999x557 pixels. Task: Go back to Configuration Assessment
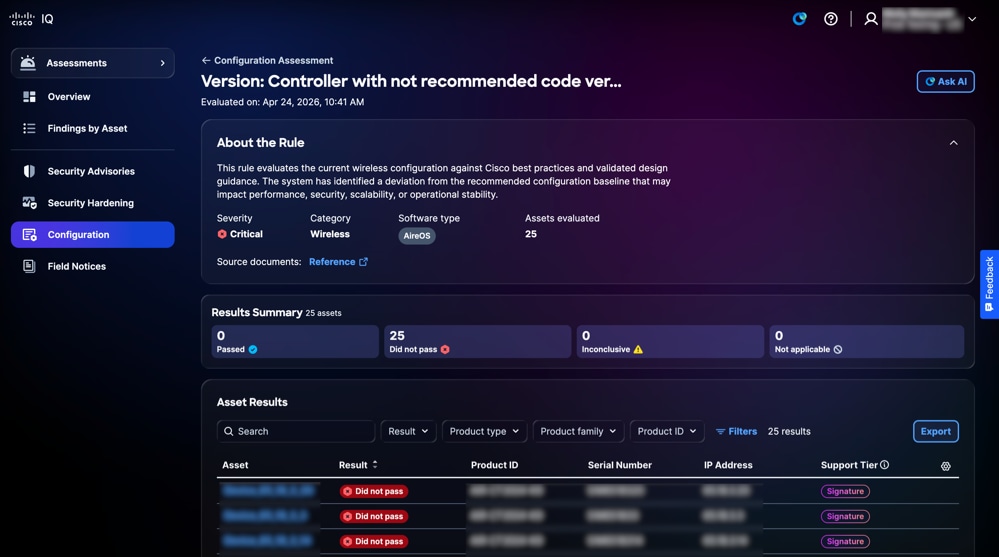[x=267, y=61]
